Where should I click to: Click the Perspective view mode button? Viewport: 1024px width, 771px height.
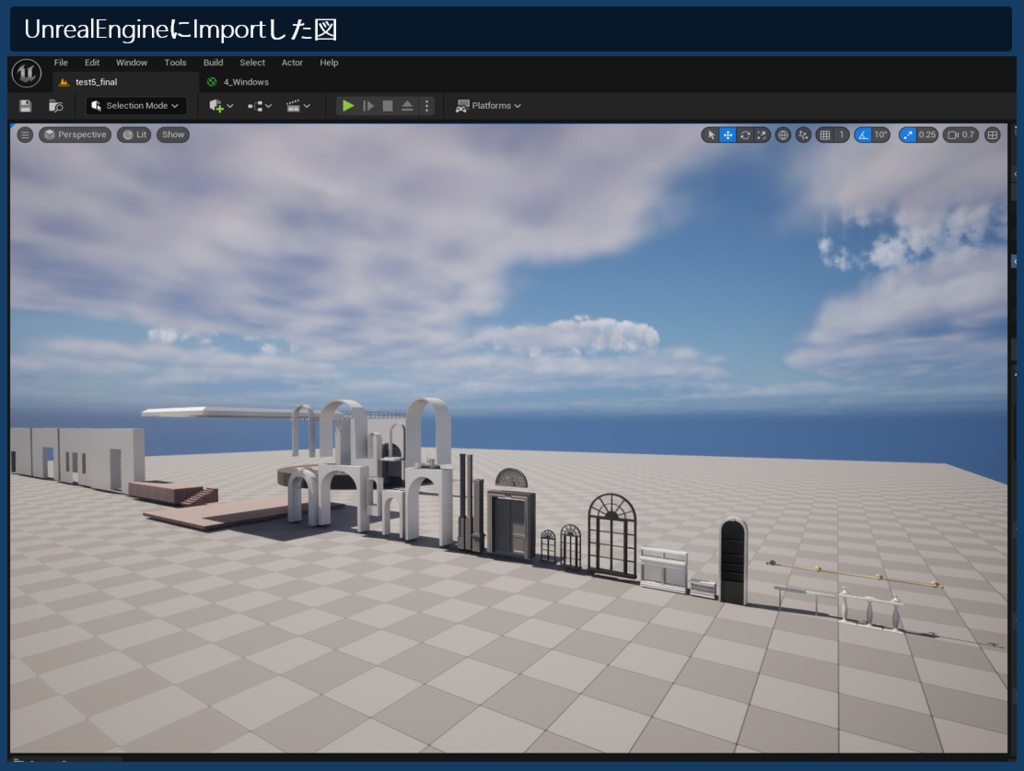75,135
